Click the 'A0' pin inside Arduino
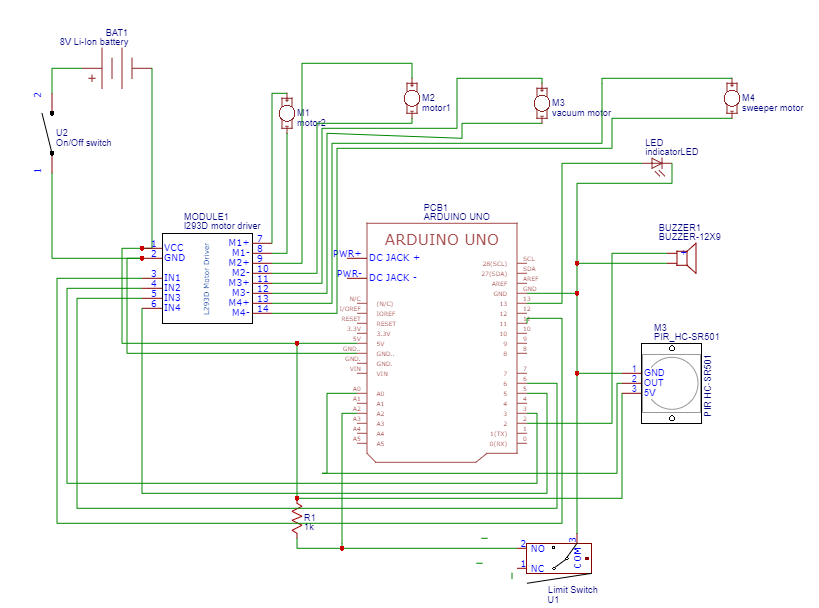819x608 pixels. click(380, 394)
